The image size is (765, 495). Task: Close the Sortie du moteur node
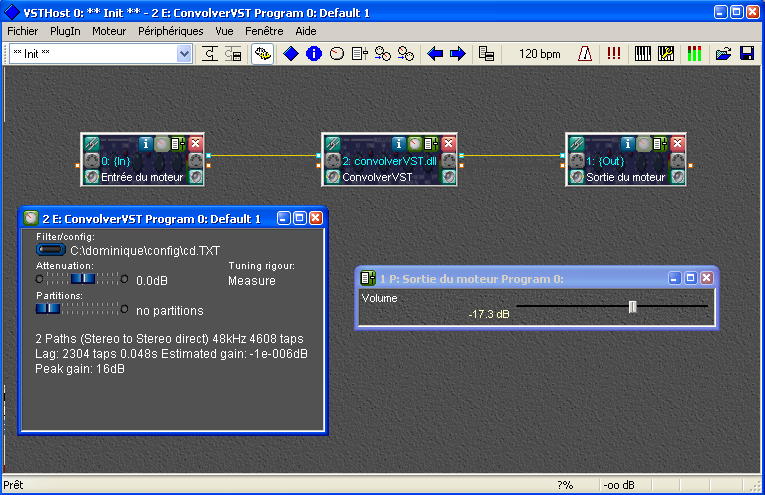[x=678, y=143]
